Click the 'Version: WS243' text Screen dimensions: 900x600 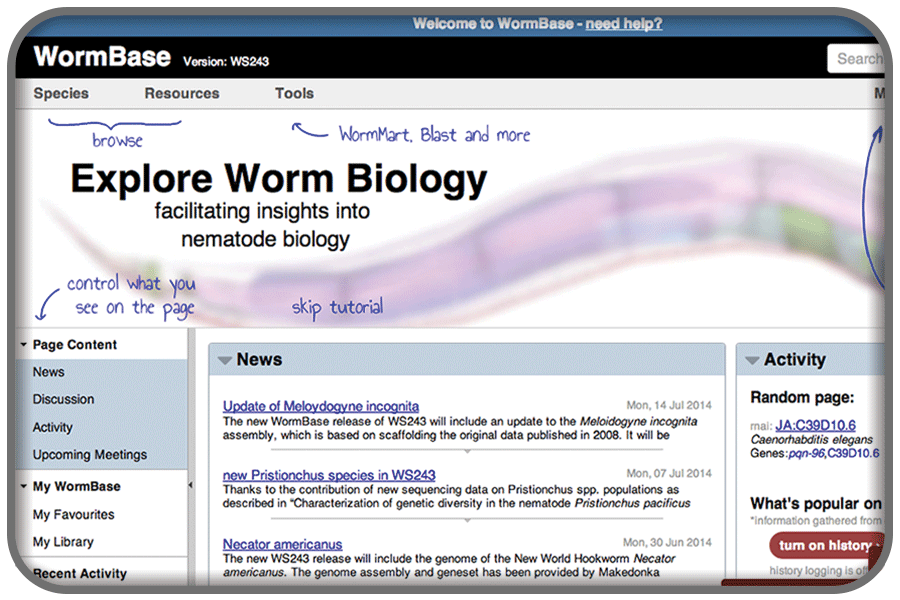pos(226,61)
